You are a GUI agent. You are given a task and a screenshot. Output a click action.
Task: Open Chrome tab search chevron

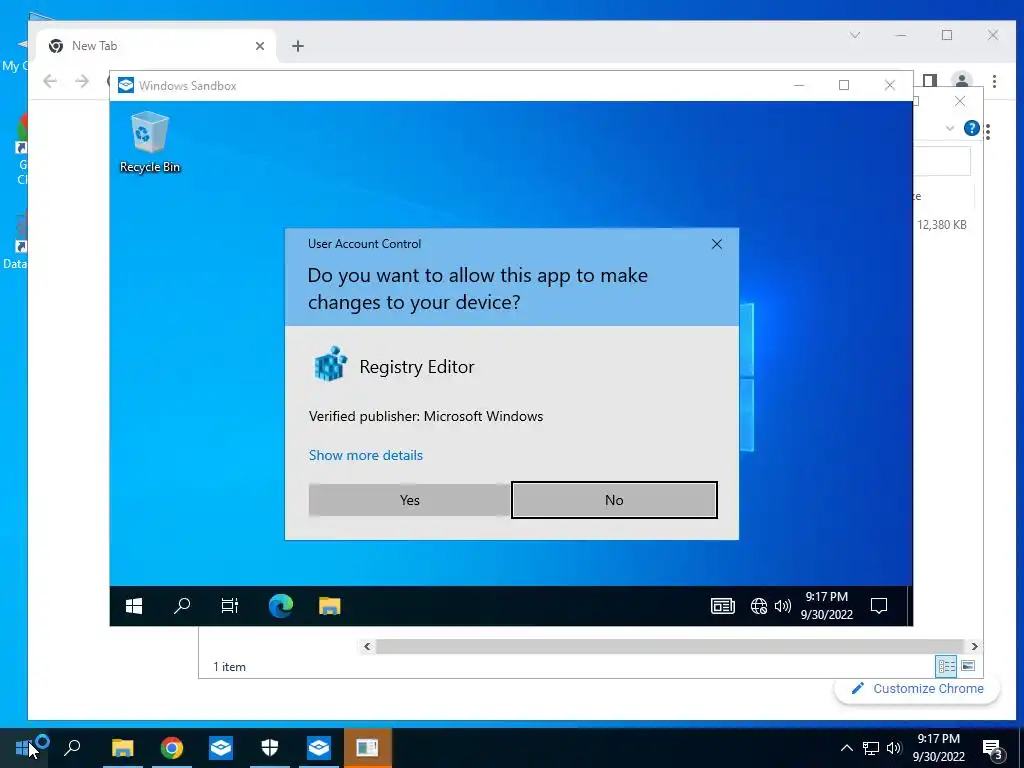[855, 35]
